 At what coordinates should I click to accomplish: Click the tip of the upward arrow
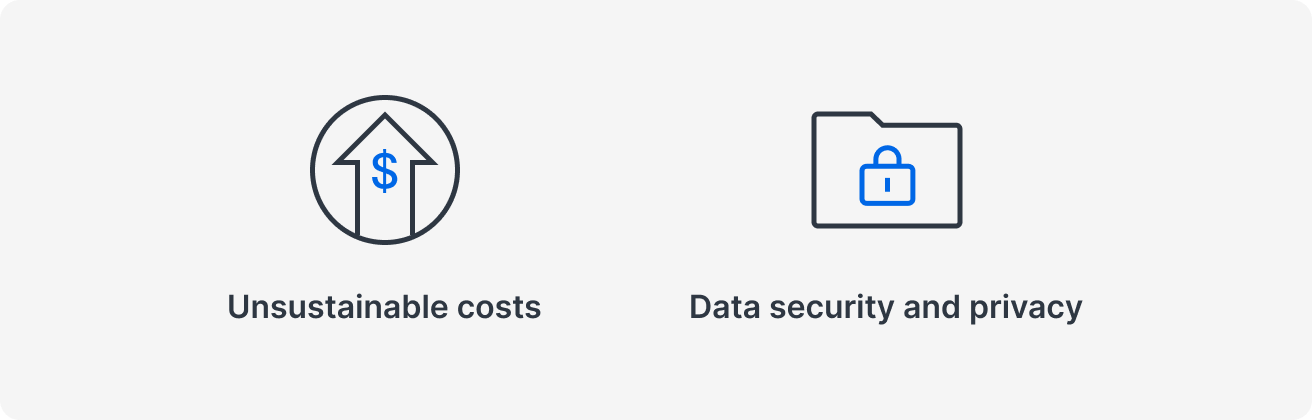pos(384,119)
